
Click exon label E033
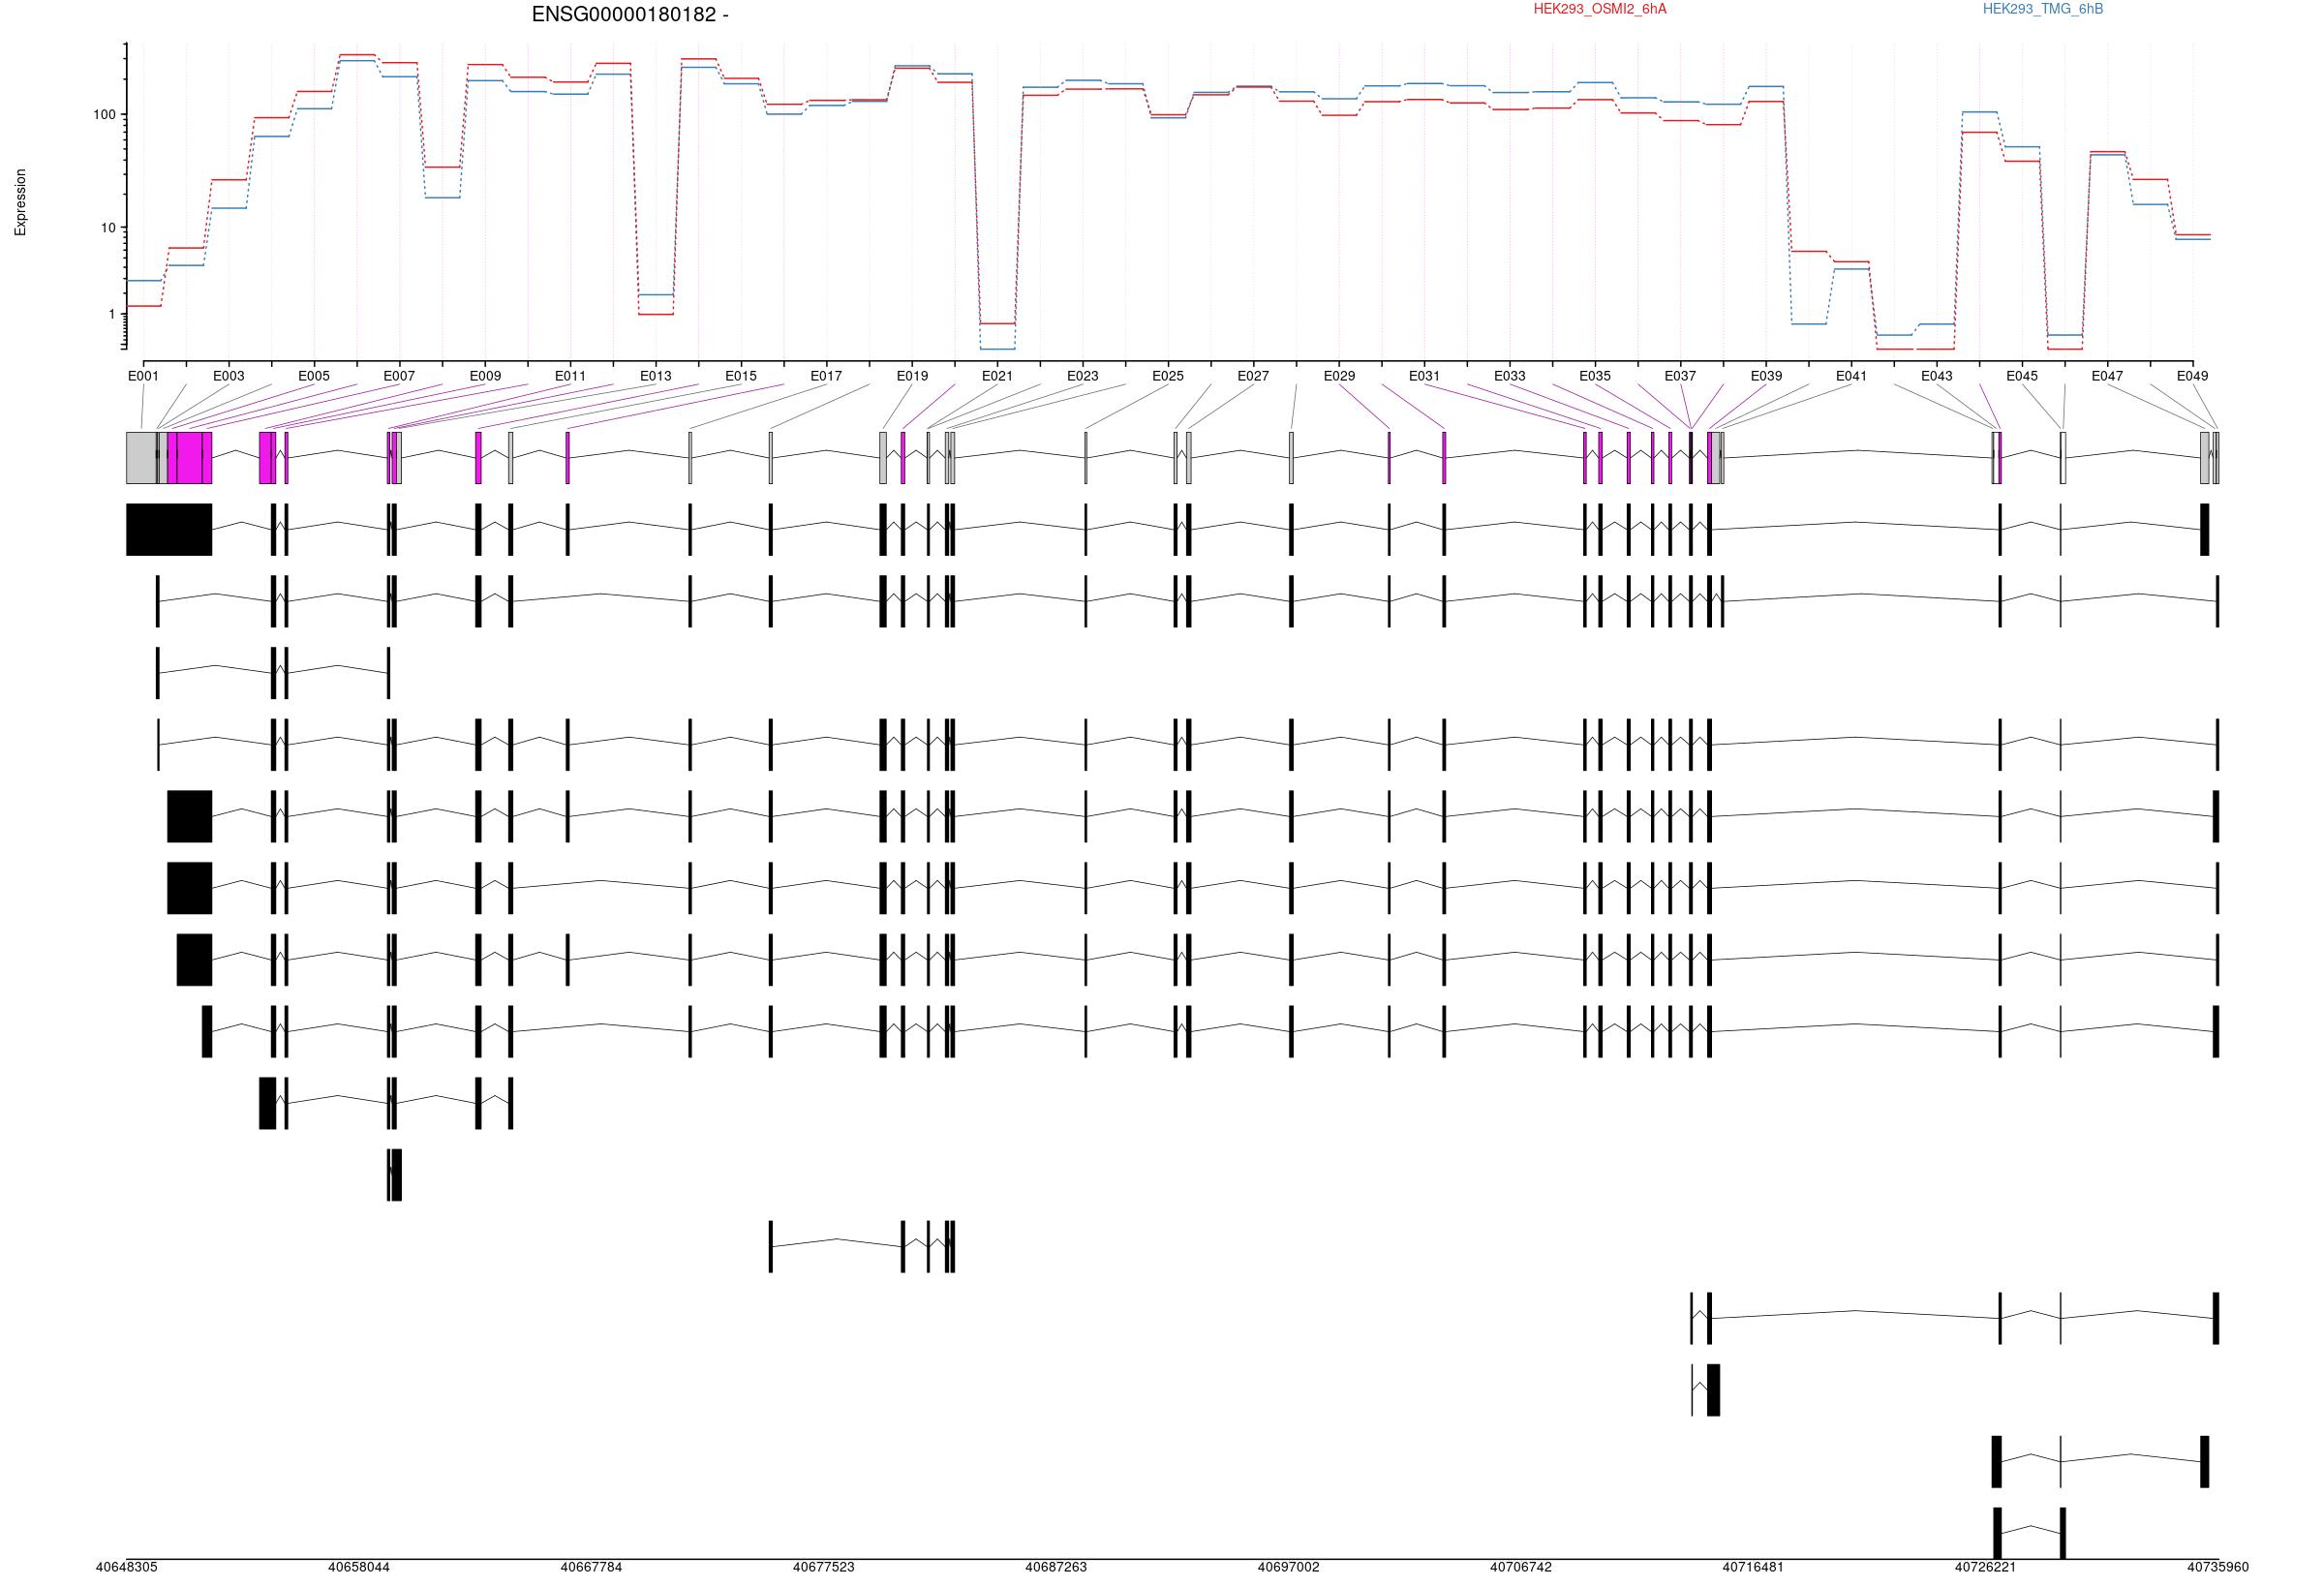click(1510, 376)
